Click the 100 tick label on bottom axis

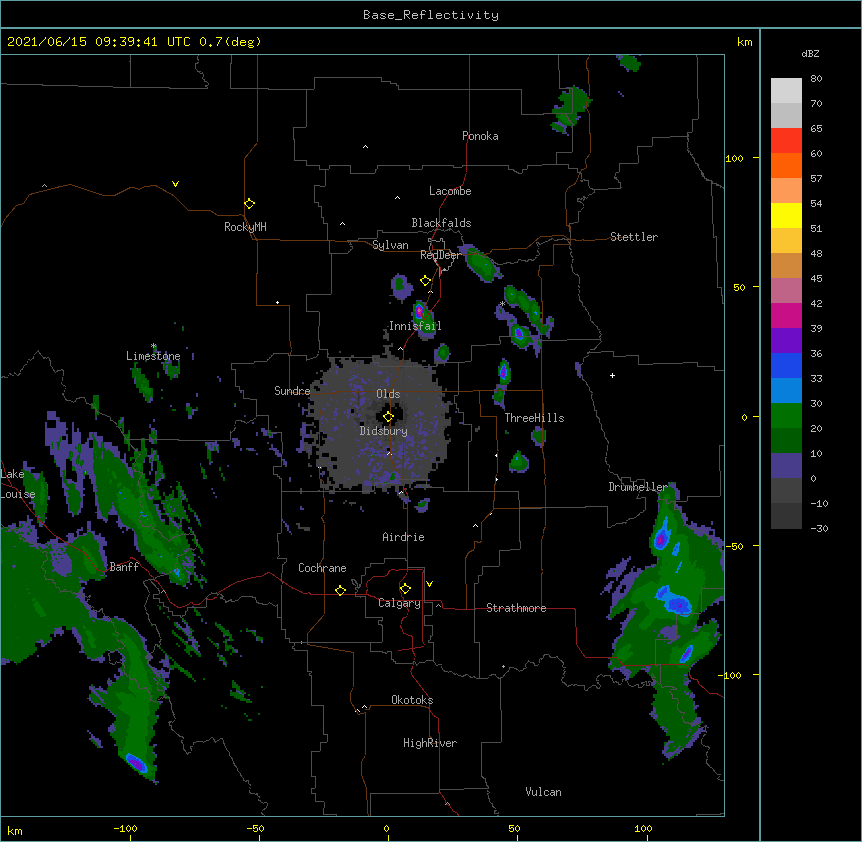[x=643, y=829]
